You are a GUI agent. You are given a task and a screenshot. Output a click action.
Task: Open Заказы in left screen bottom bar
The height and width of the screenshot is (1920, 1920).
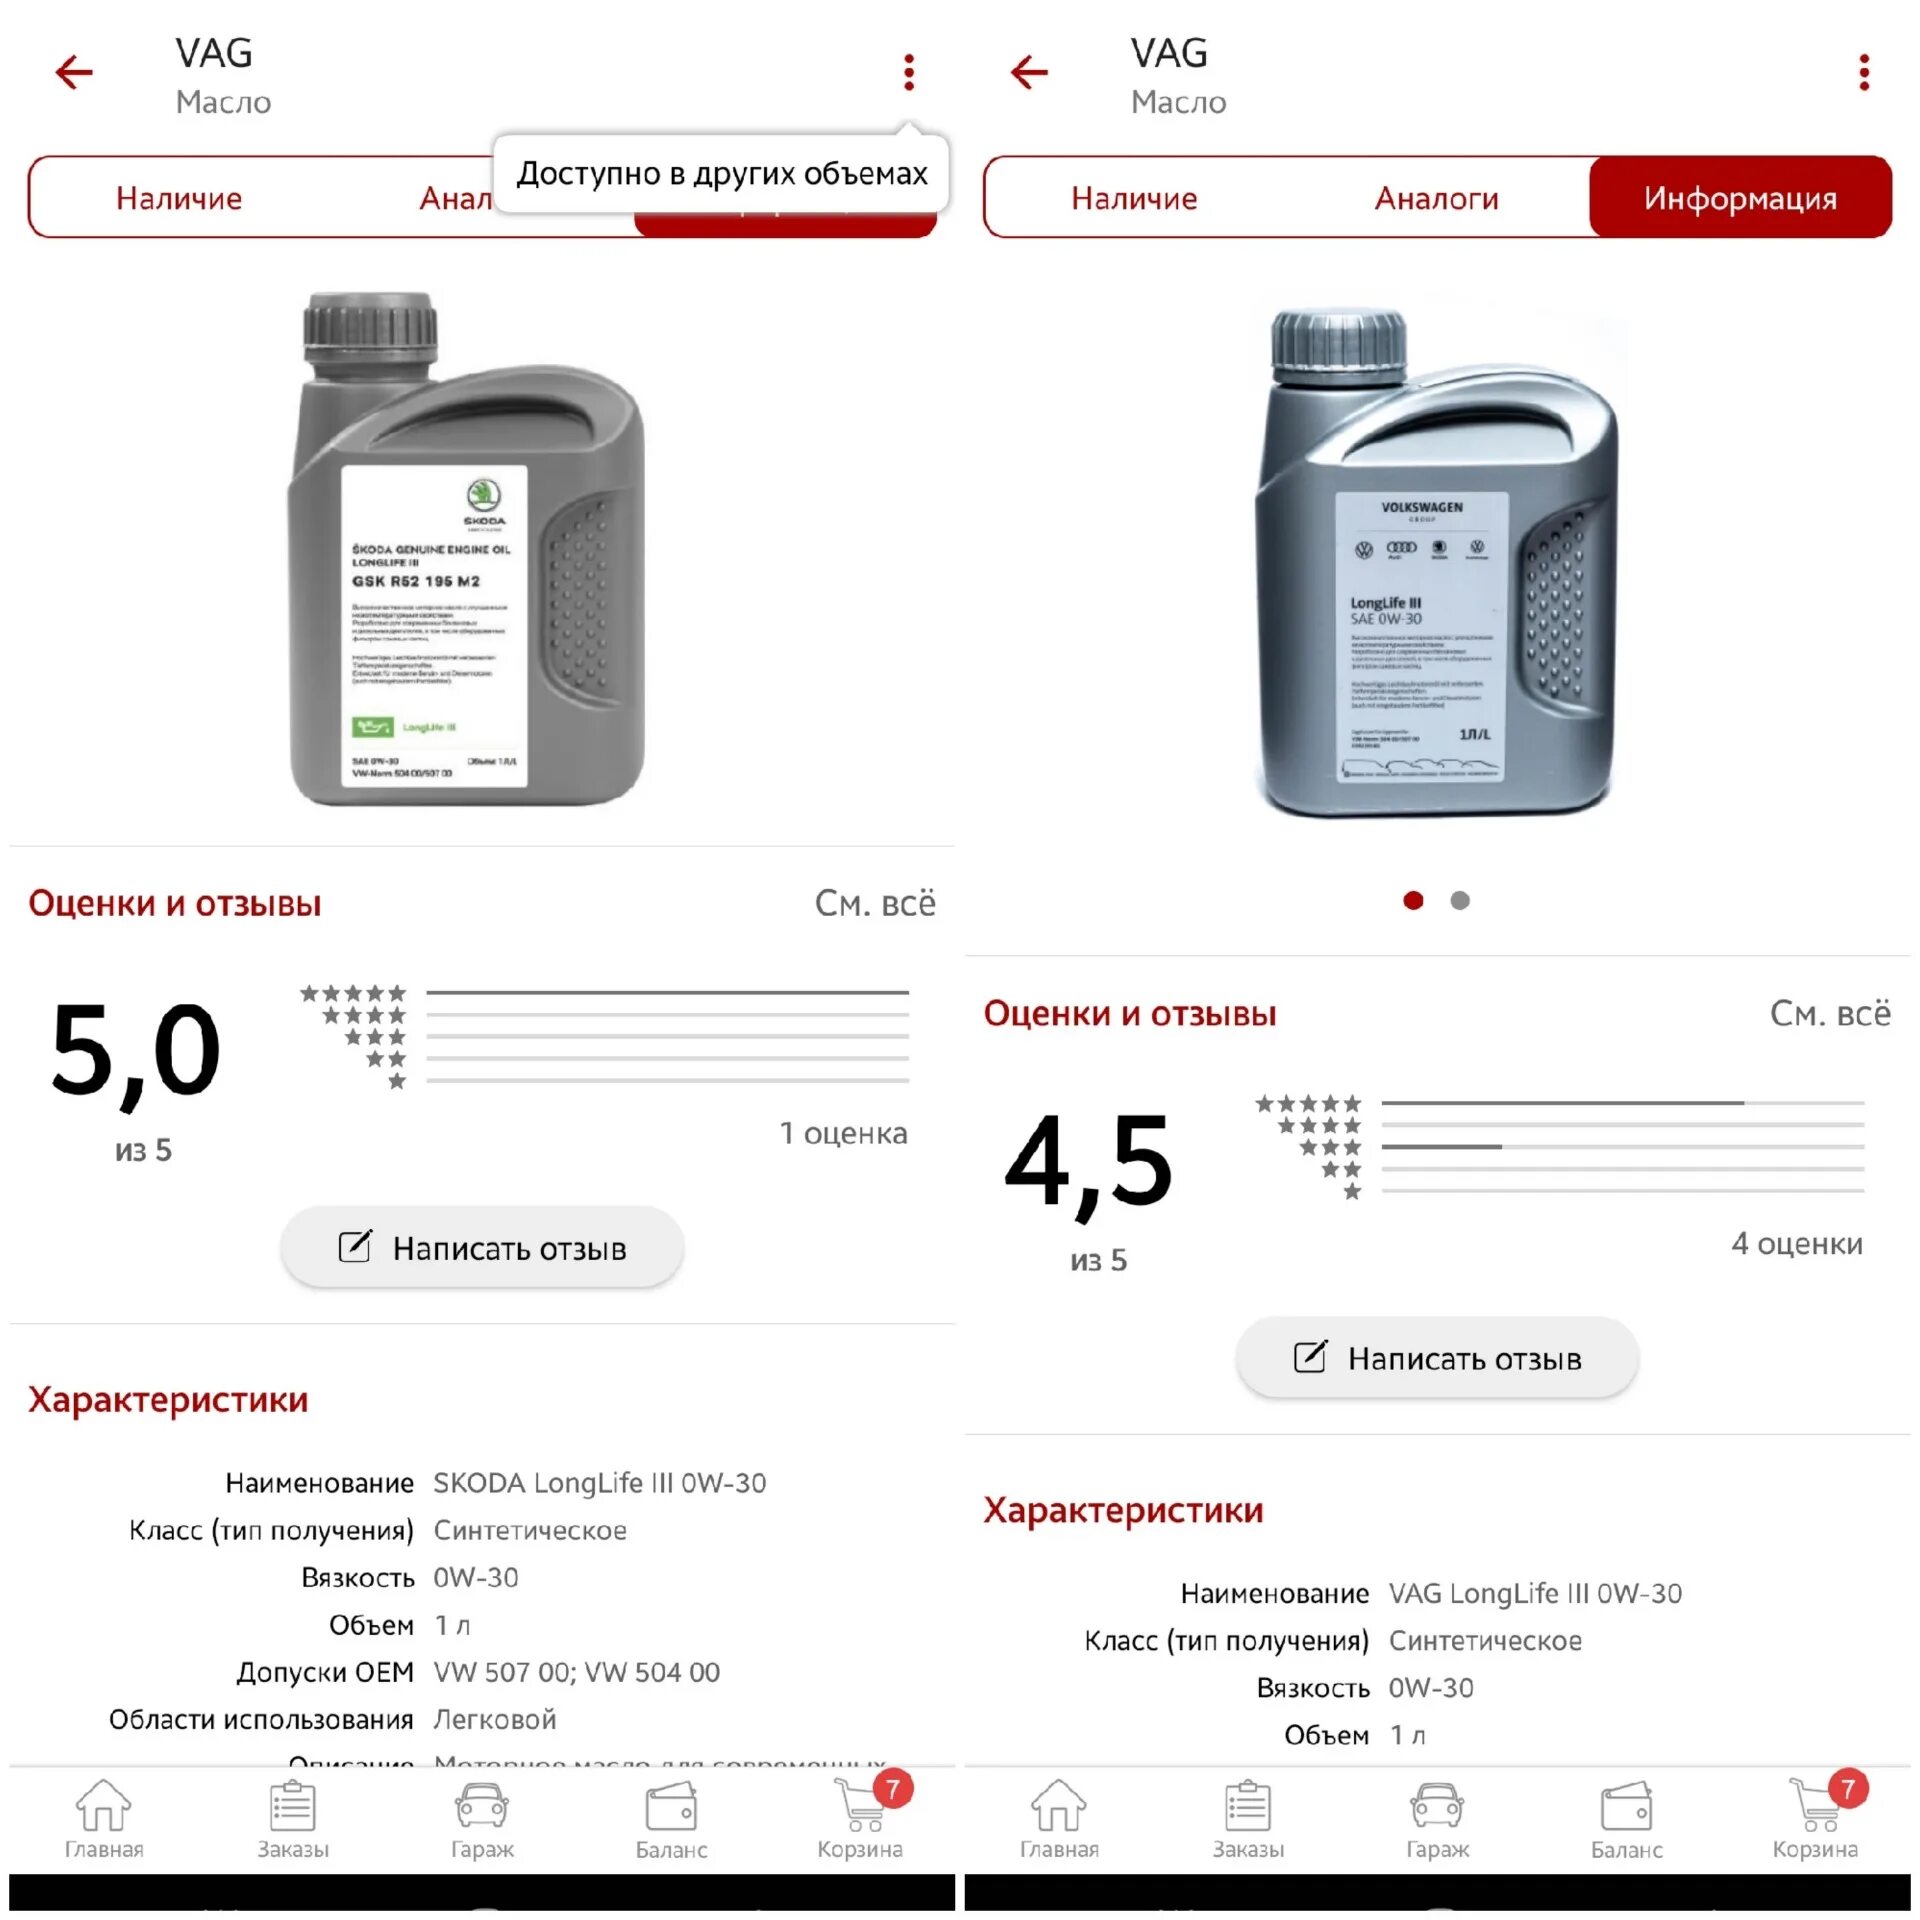pyautogui.click(x=293, y=1820)
